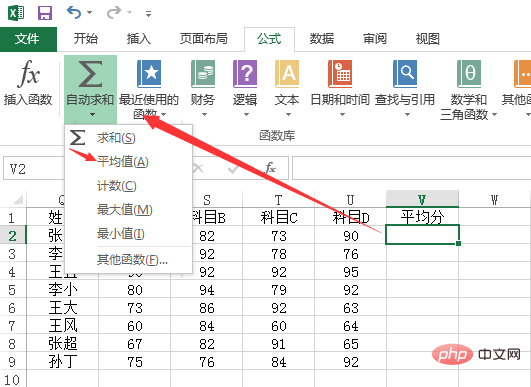
Task: Click the name cell 张超
Action: pyautogui.click(x=63, y=344)
